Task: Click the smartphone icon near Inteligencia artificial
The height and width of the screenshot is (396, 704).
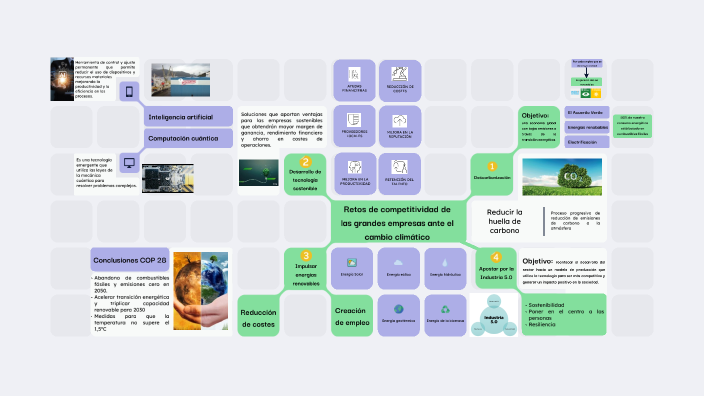Action: click(x=129, y=92)
